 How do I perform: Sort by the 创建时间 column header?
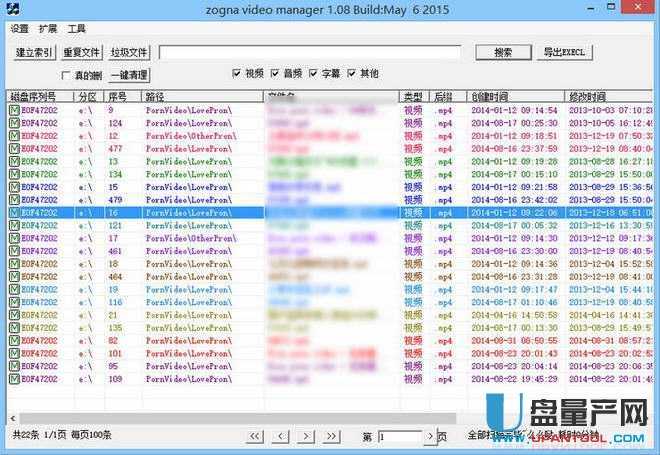516,97
